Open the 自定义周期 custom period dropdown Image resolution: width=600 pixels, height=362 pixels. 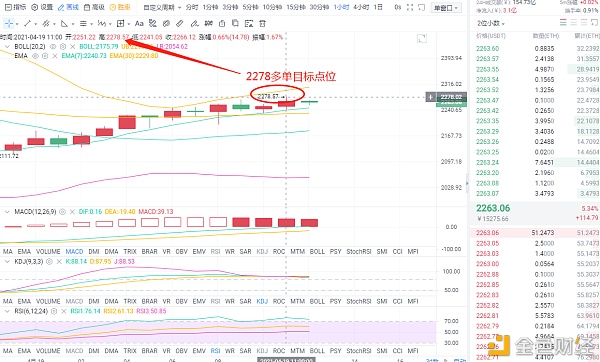[x=162, y=7]
